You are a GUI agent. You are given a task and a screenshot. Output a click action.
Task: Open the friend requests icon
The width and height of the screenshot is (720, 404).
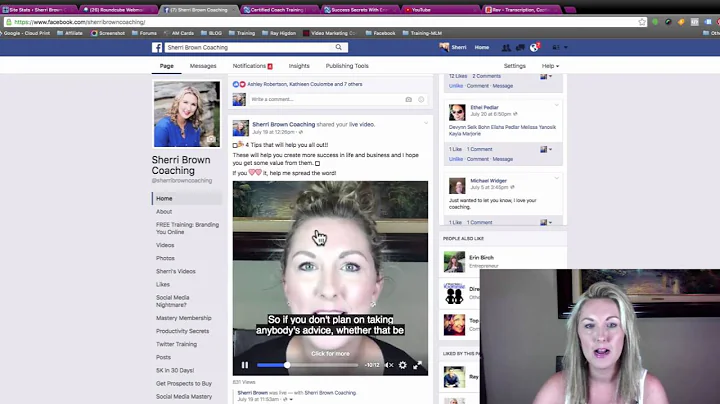[506, 47]
